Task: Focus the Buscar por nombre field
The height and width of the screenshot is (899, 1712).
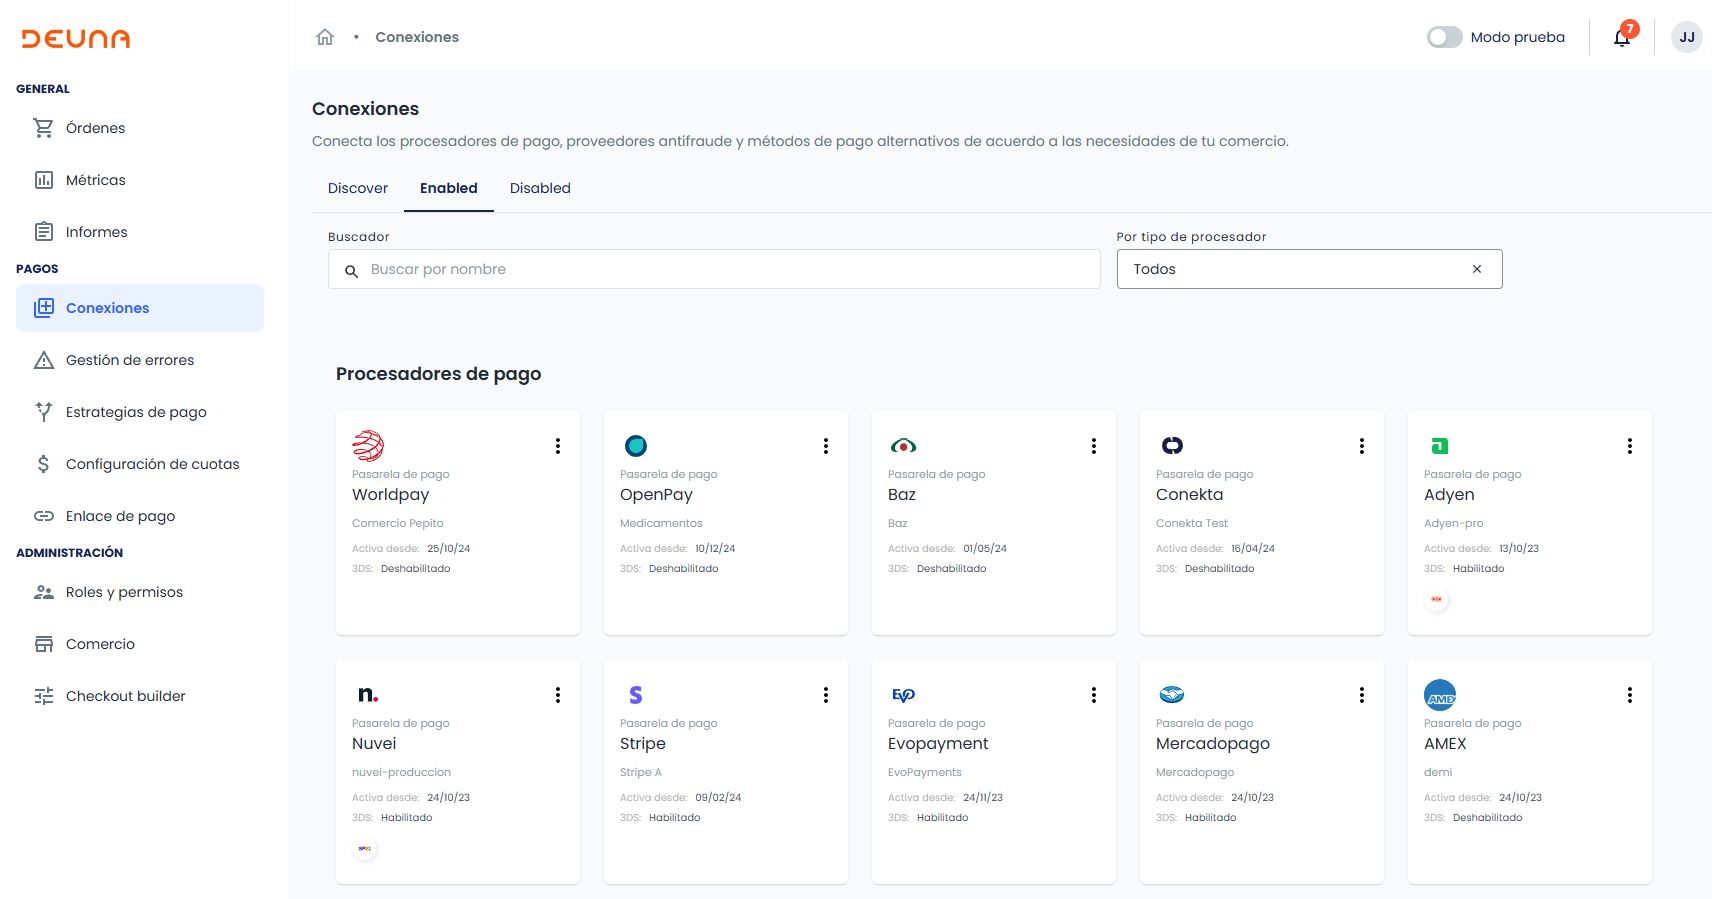Action: click(714, 269)
